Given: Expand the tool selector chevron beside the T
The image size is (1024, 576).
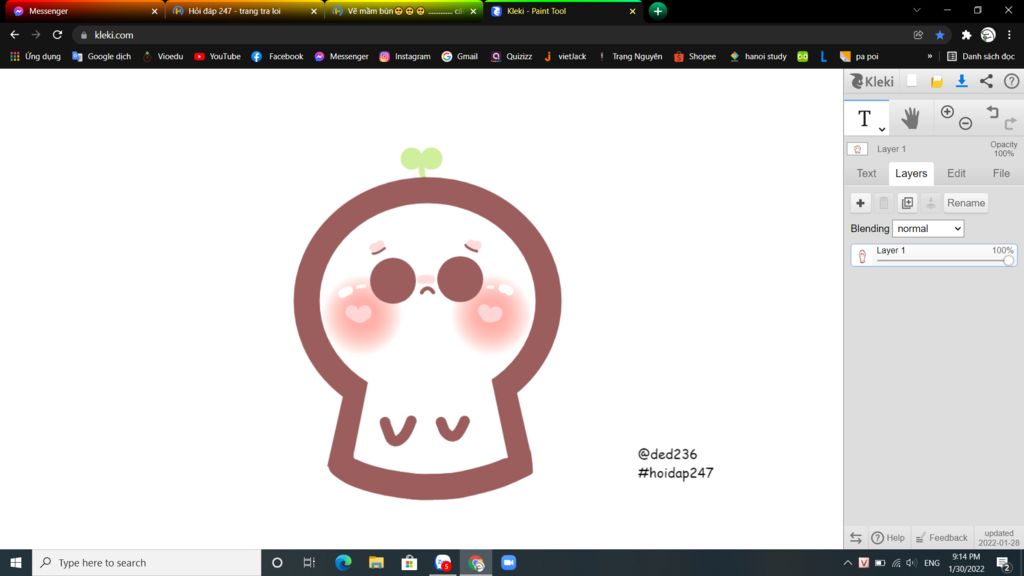Looking at the screenshot, I should (882, 129).
